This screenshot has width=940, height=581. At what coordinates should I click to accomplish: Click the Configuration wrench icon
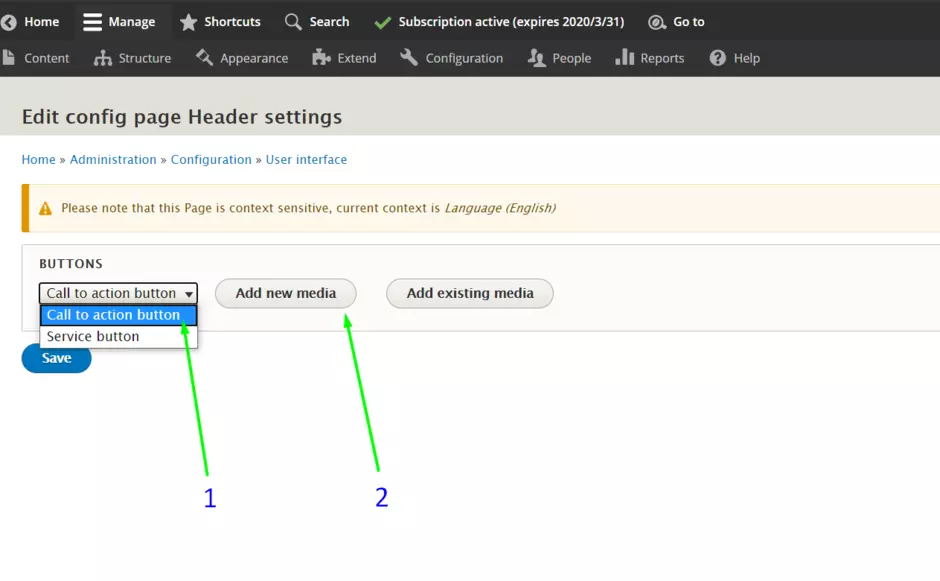click(x=409, y=58)
